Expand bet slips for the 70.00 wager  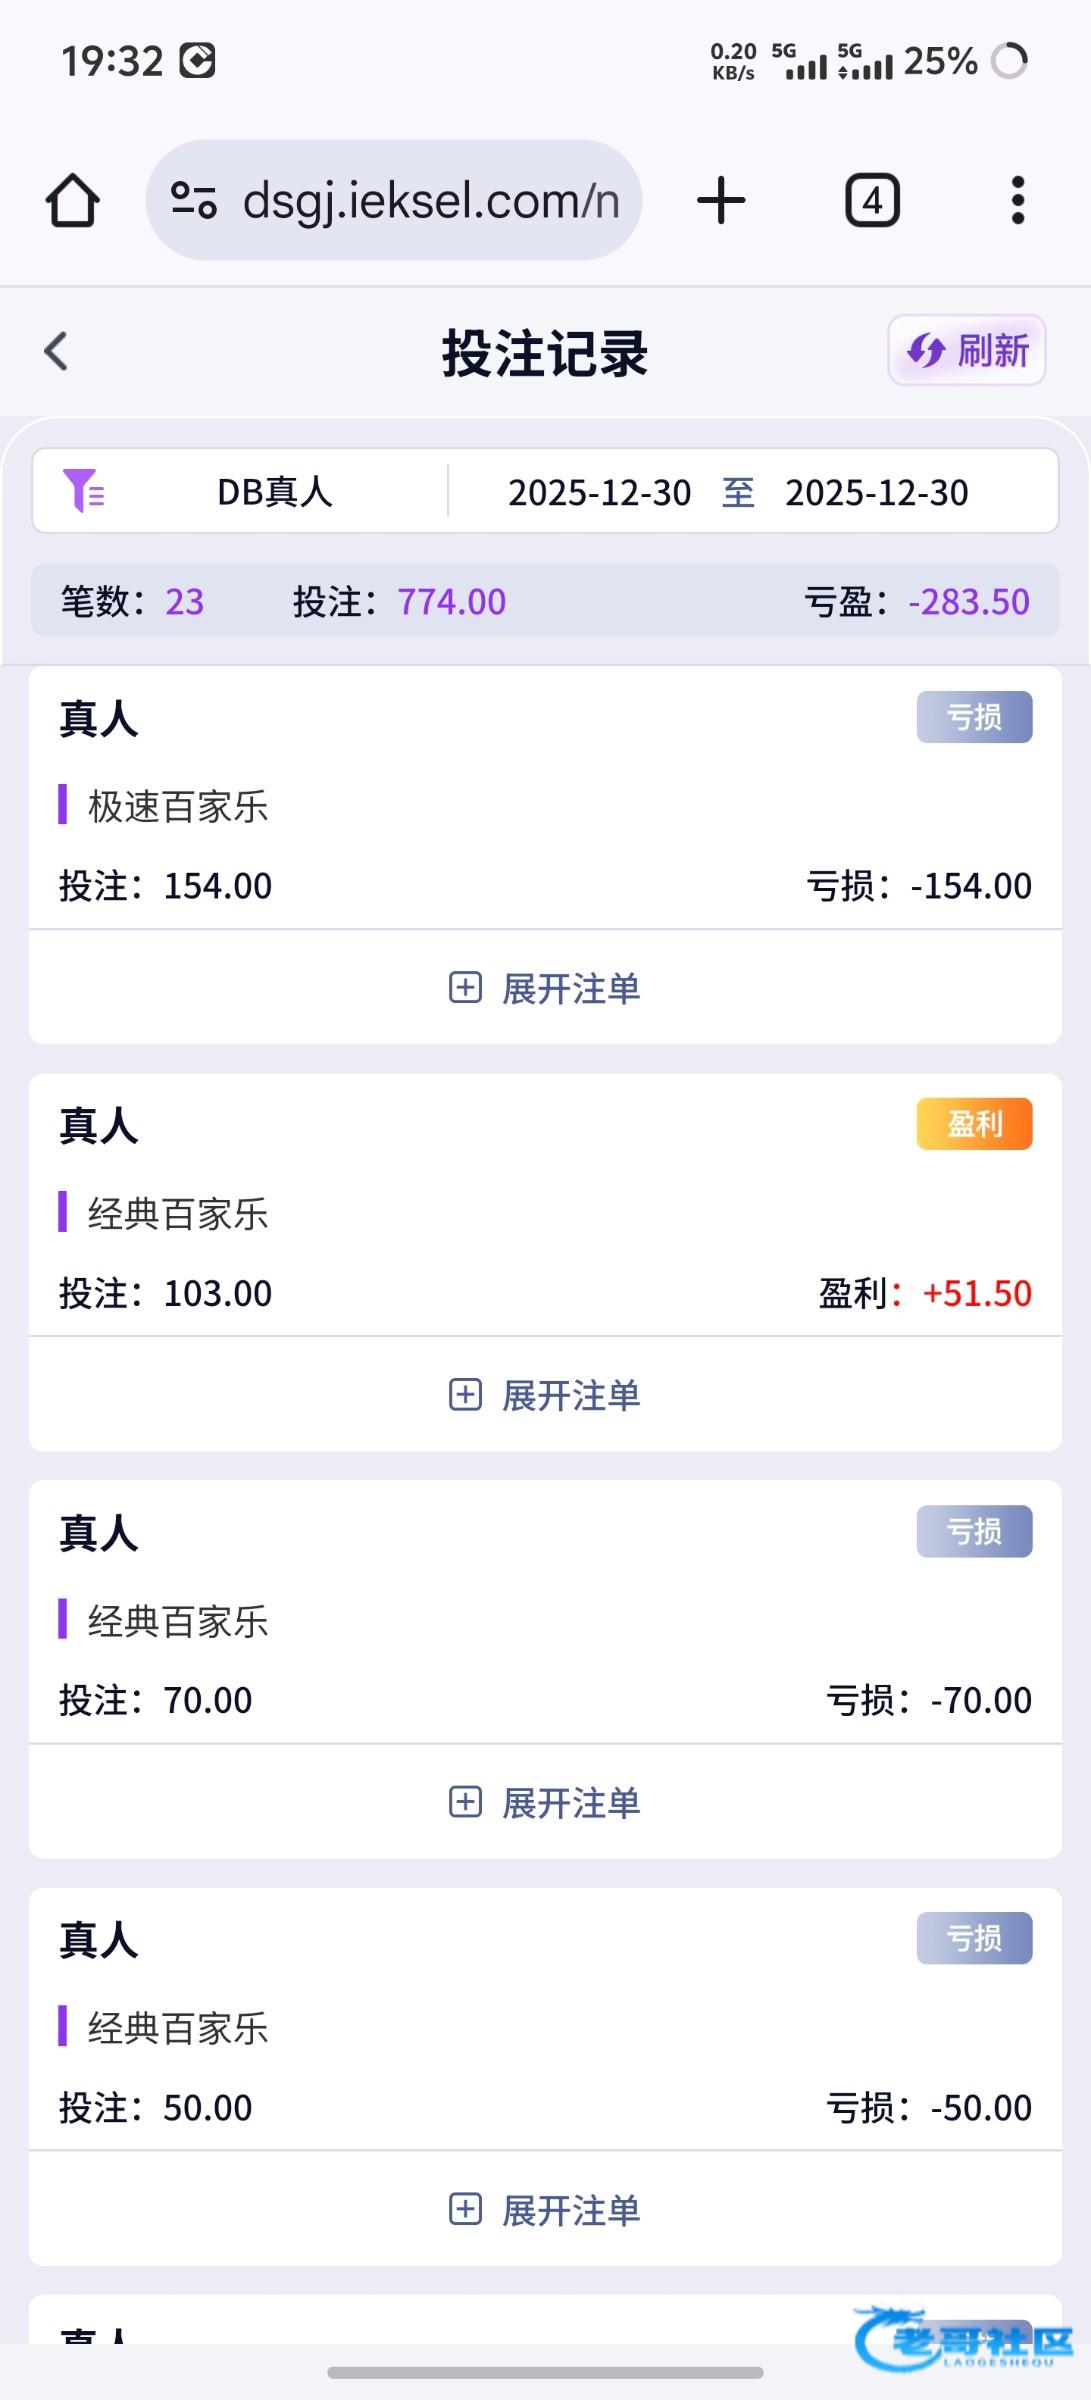[x=545, y=1803]
